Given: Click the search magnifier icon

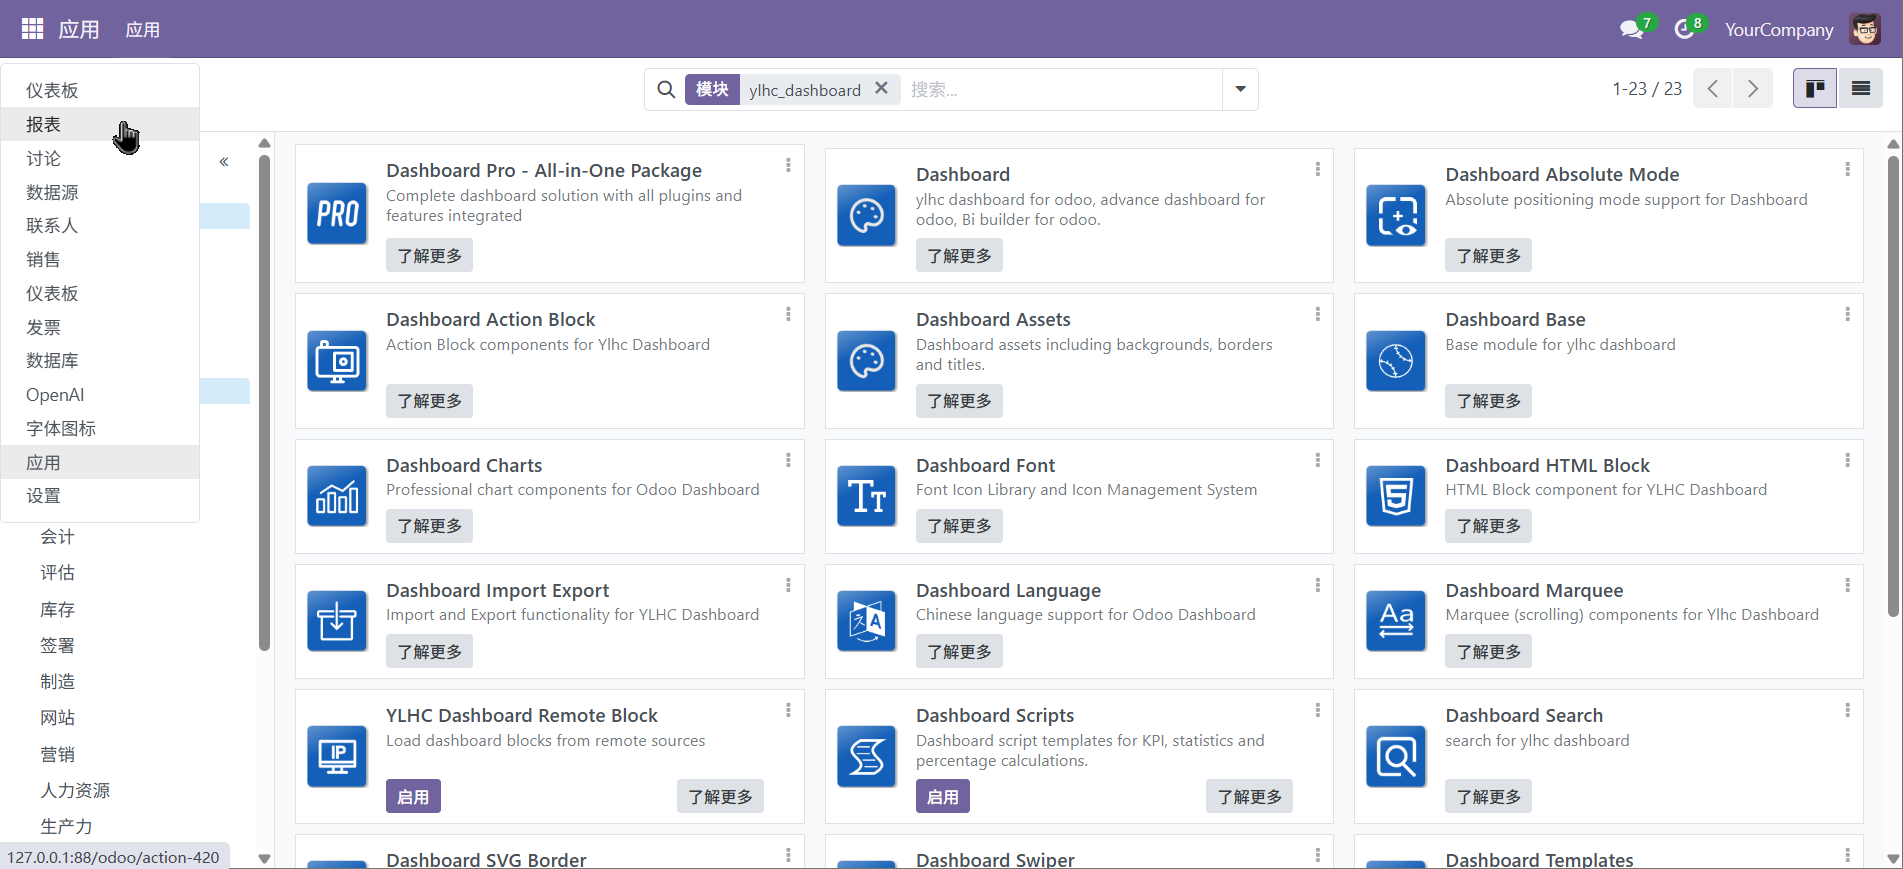Looking at the screenshot, I should pyautogui.click(x=666, y=90).
